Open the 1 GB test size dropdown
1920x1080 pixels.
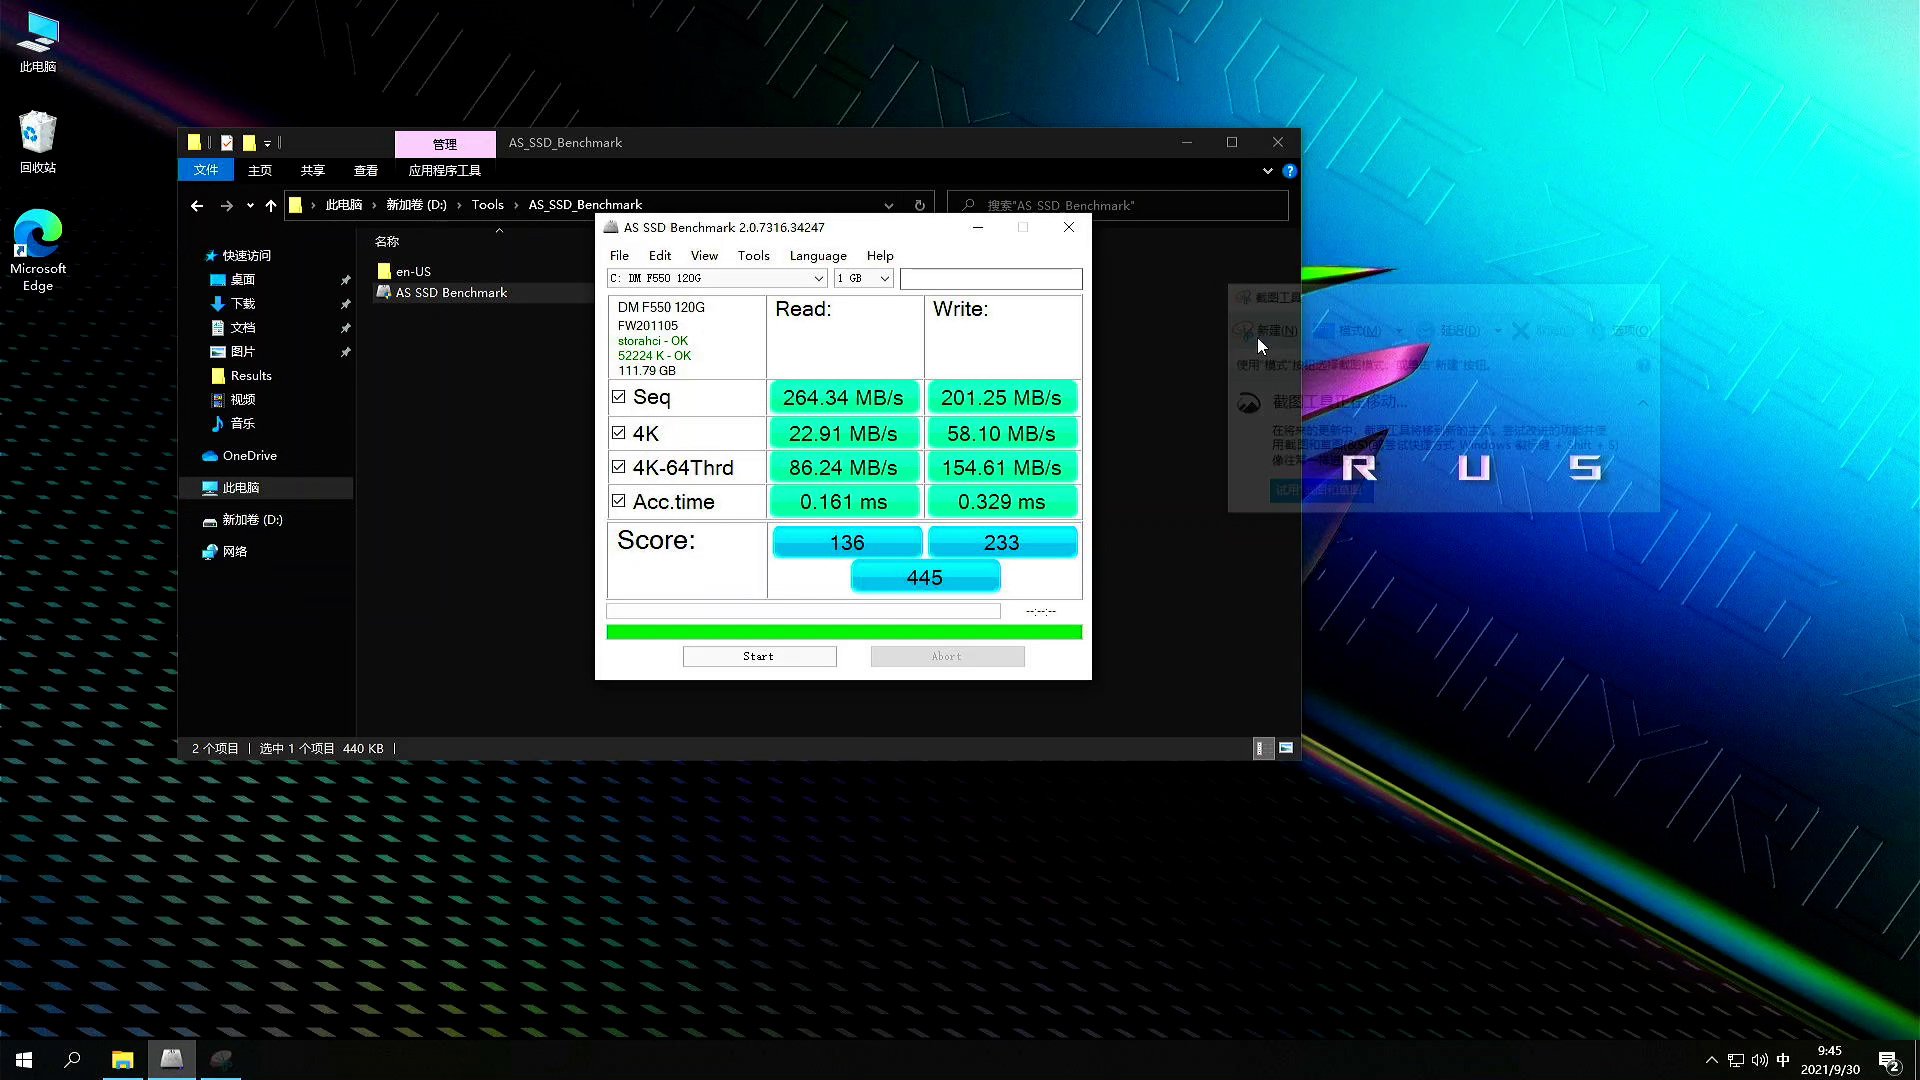click(863, 278)
